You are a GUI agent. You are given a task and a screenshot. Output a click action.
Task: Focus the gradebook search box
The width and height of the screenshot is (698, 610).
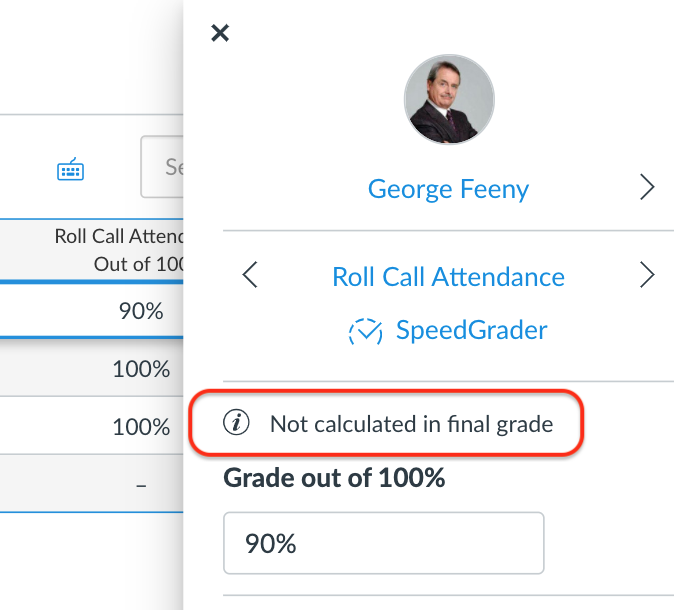pyautogui.click(x=163, y=167)
